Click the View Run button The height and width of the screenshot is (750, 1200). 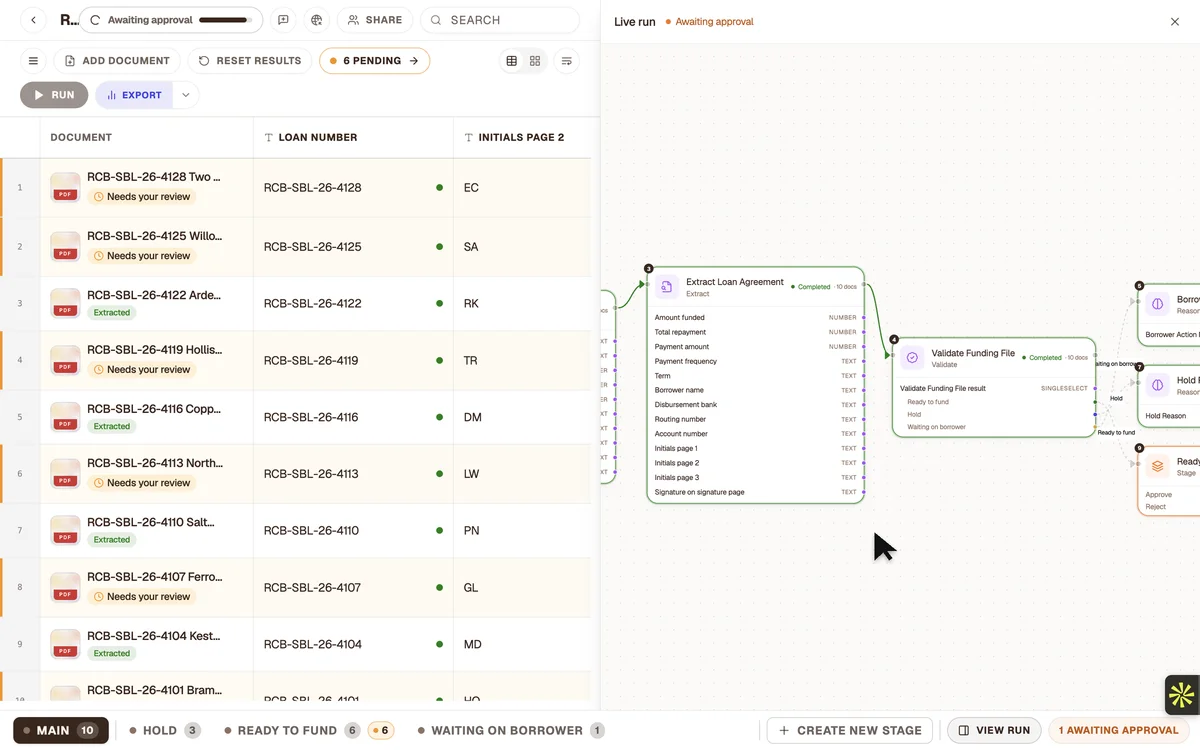994,730
